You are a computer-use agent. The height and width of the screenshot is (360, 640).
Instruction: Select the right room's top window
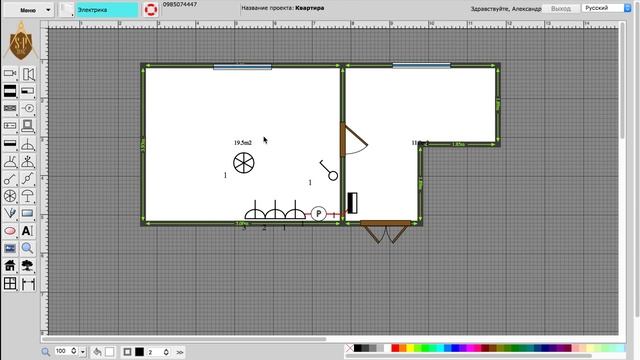pyautogui.click(x=421, y=65)
